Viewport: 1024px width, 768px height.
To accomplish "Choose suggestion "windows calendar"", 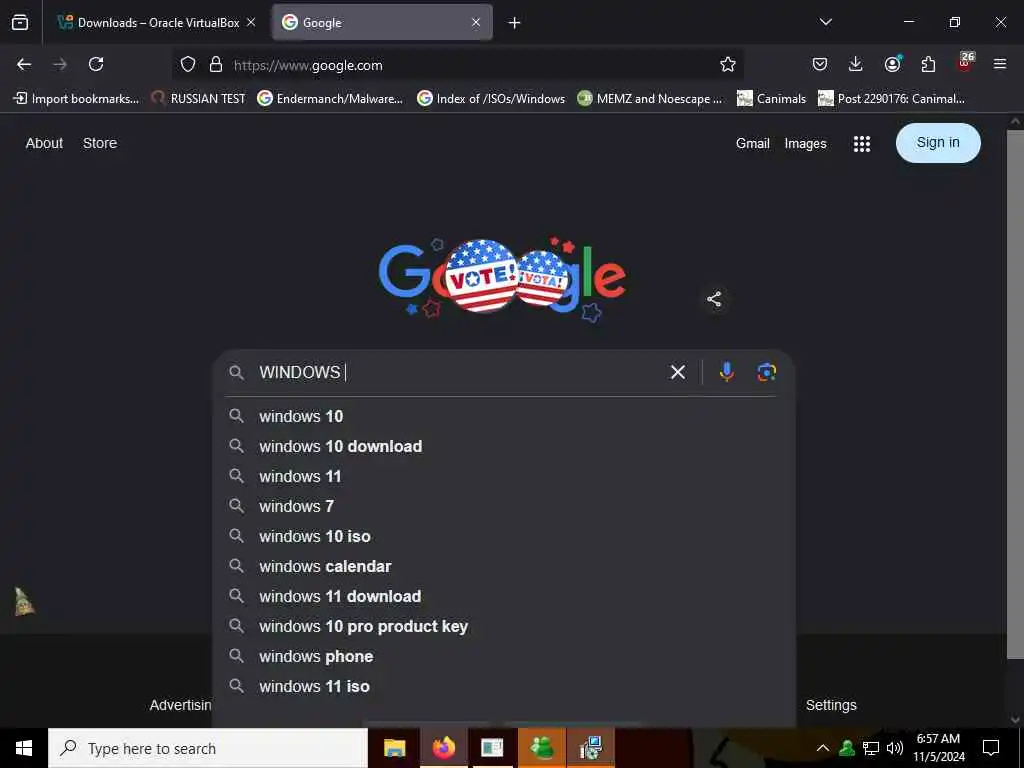I will (504, 566).
